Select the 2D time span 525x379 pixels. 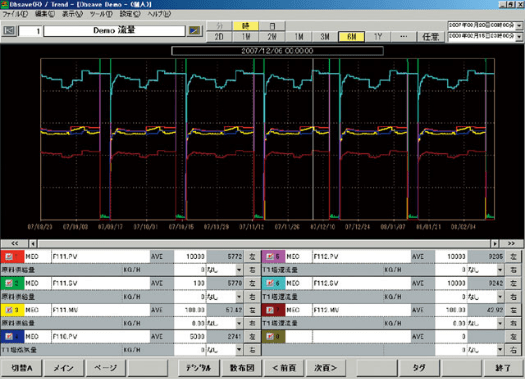click(x=219, y=36)
